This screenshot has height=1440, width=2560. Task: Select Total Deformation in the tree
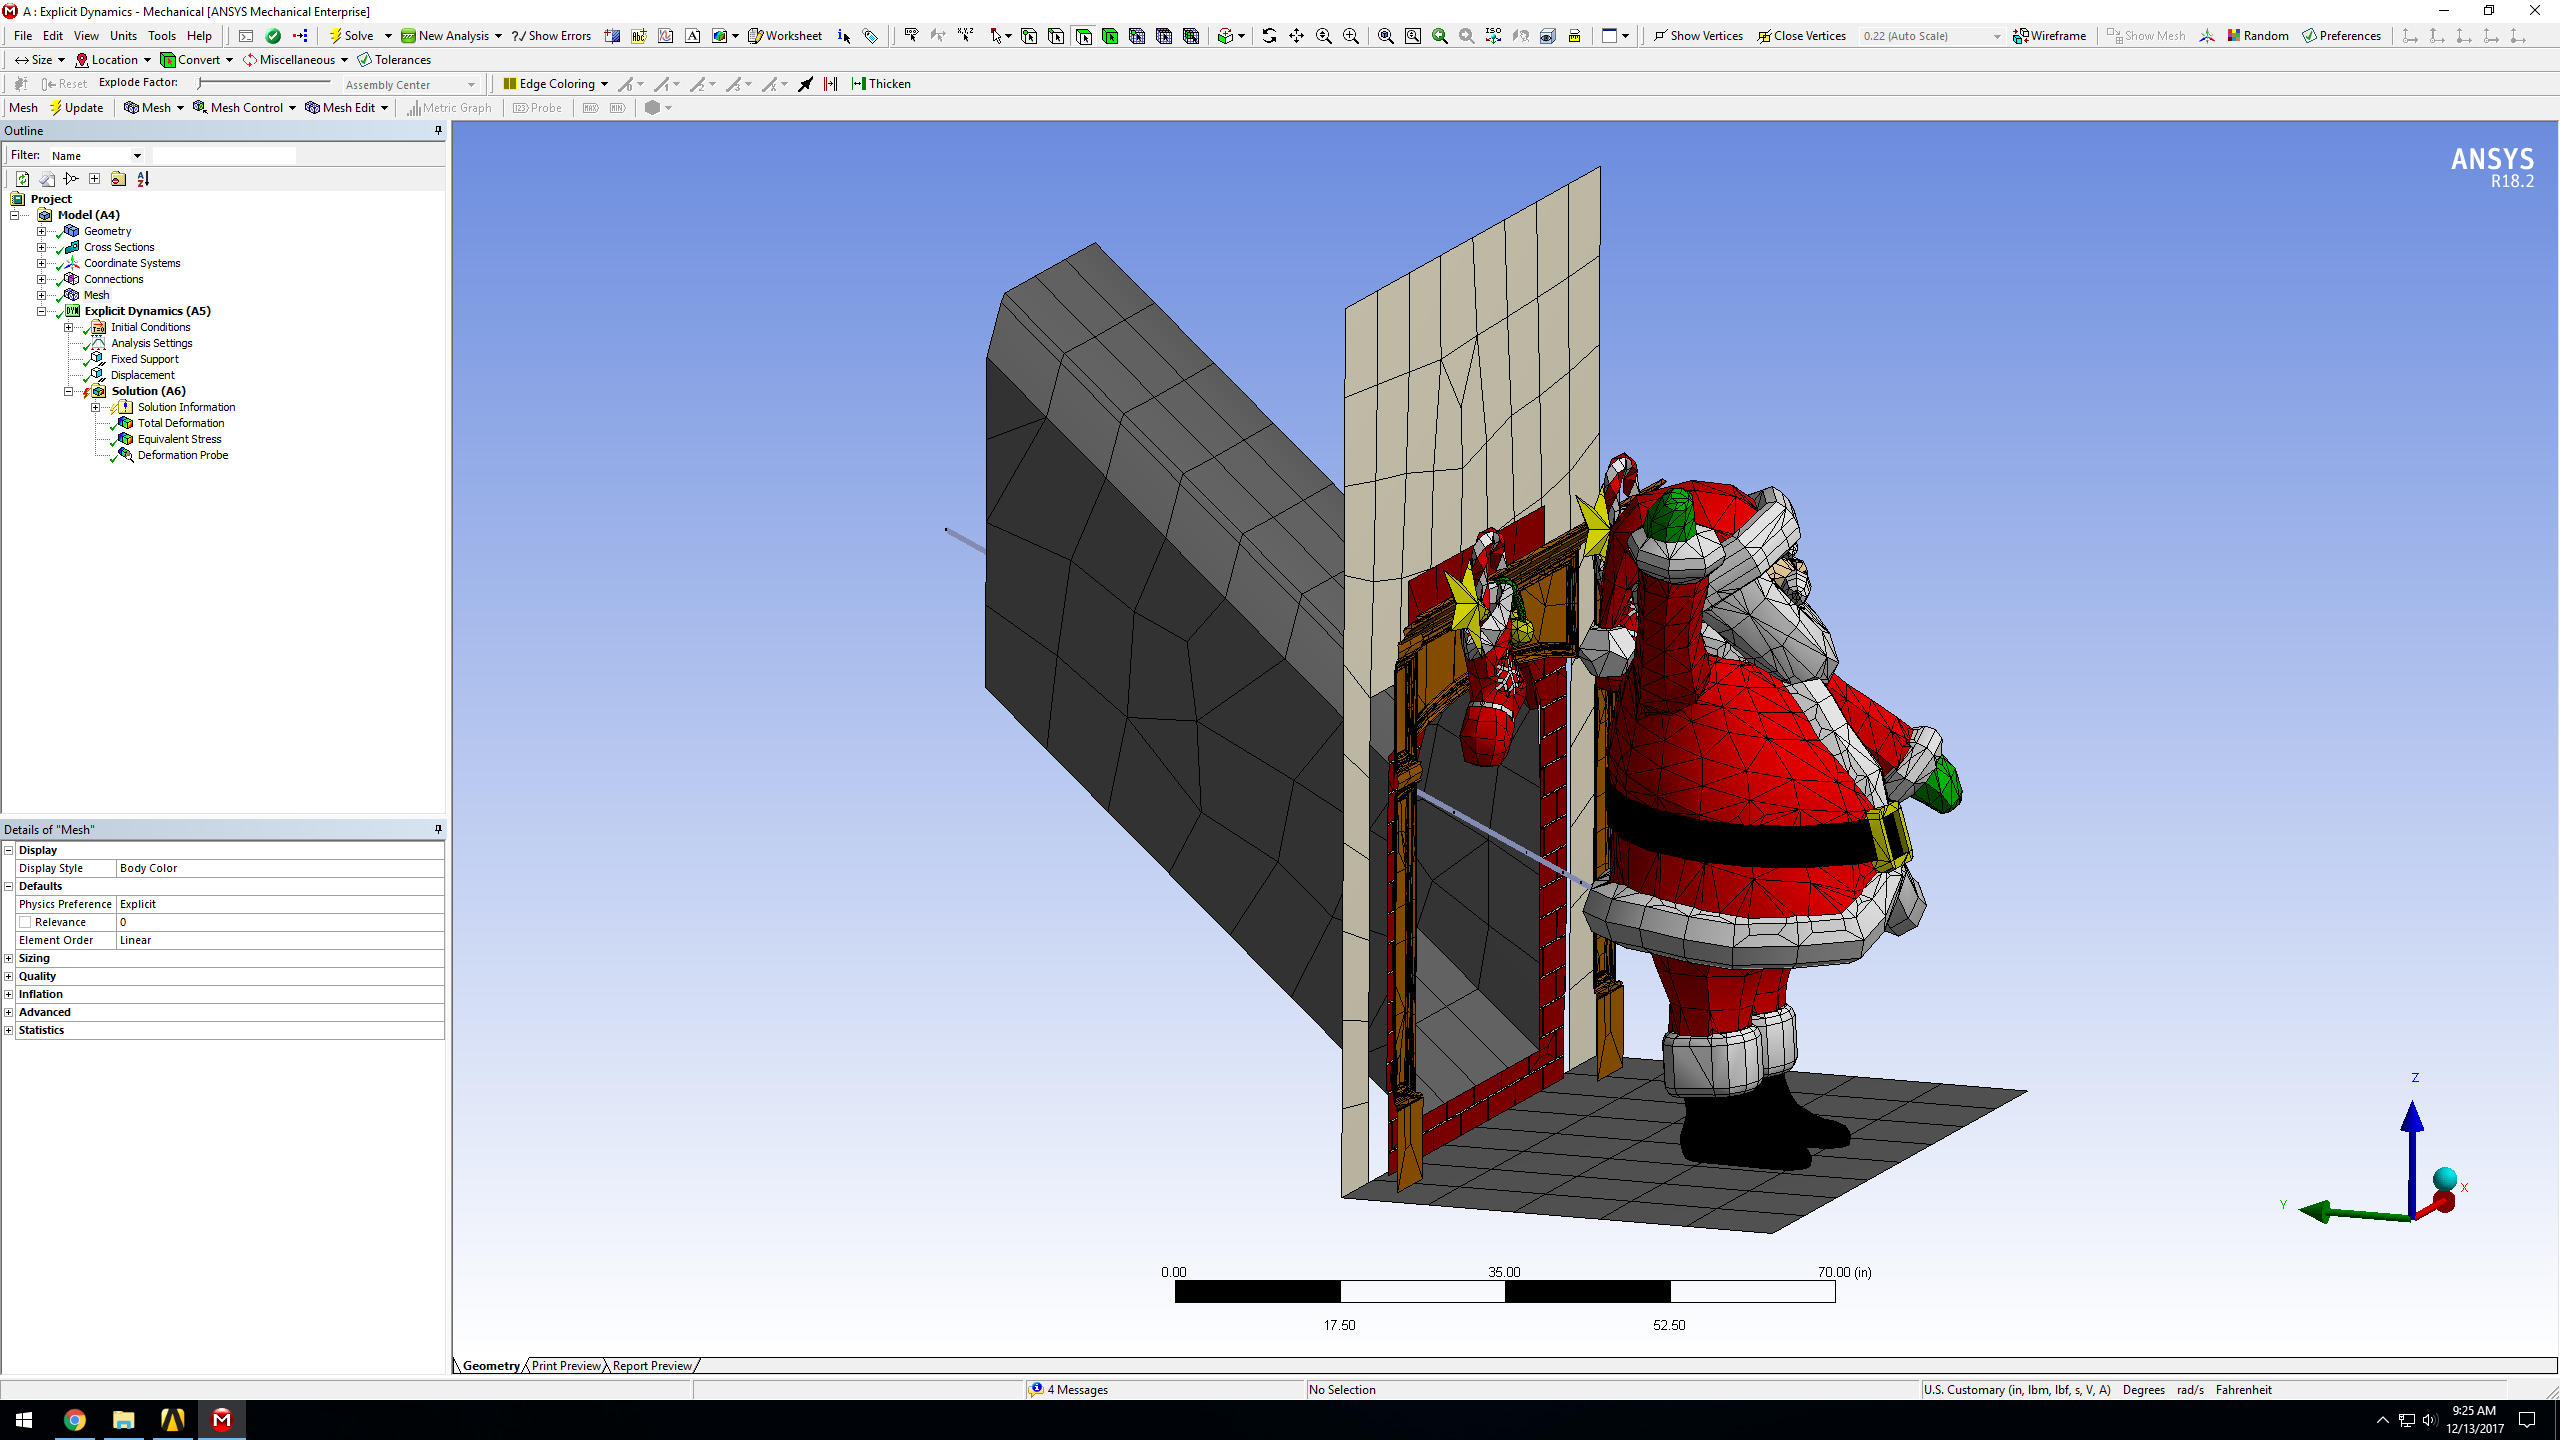[x=180, y=423]
